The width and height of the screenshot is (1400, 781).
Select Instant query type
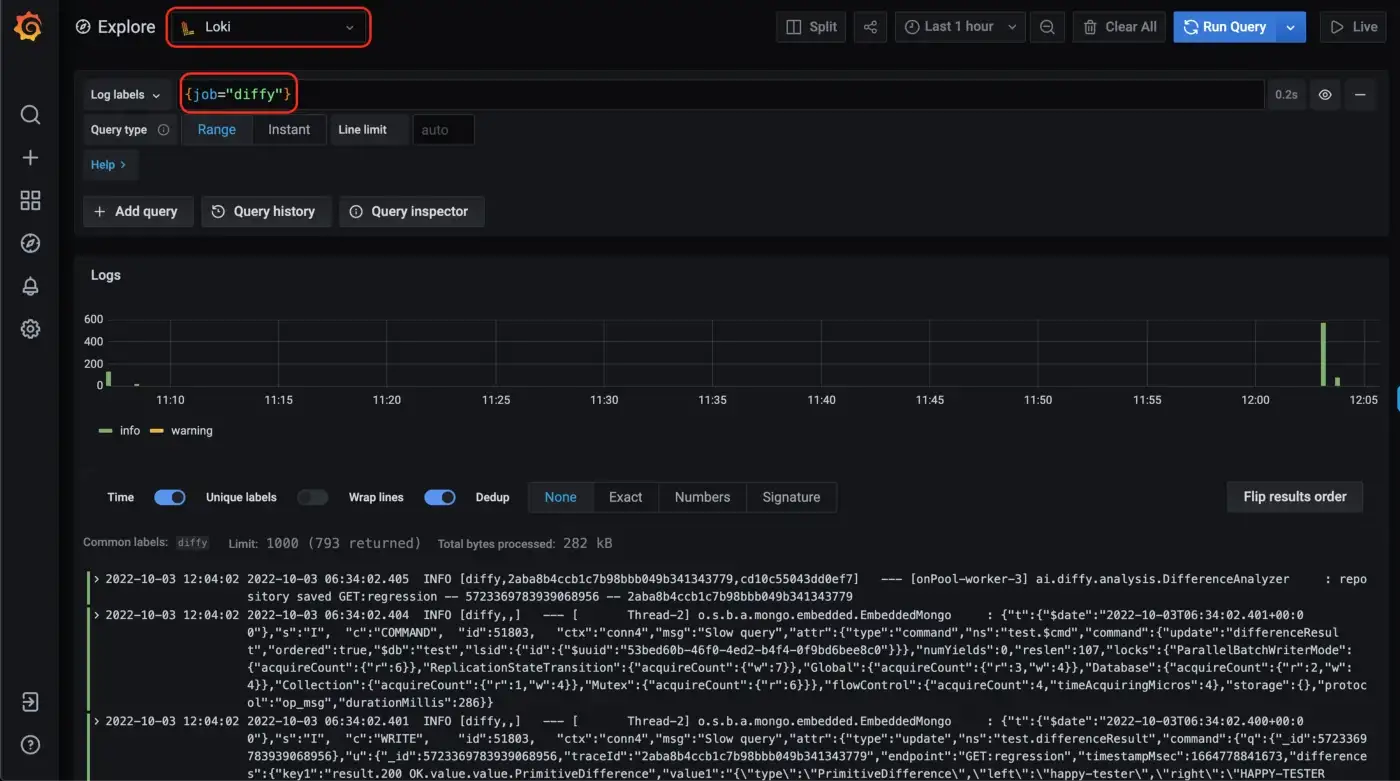point(289,130)
